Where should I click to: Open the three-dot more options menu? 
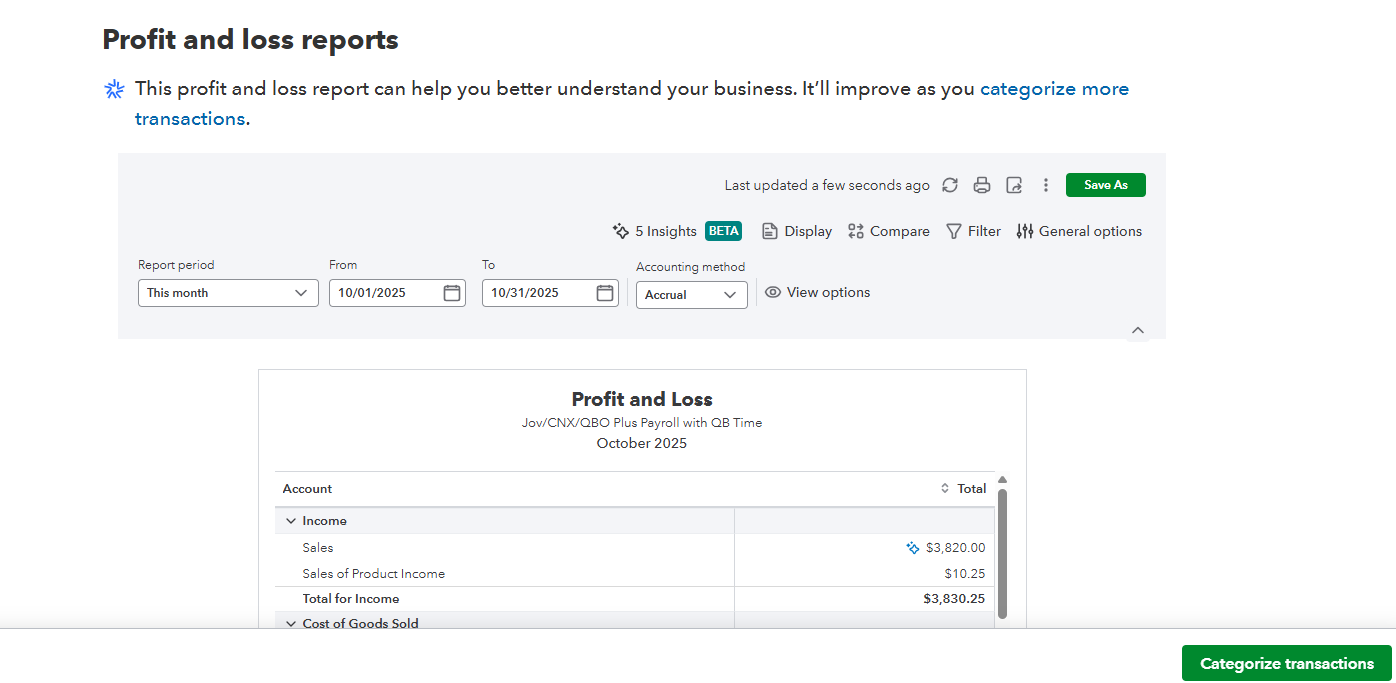coord(1046,185)
